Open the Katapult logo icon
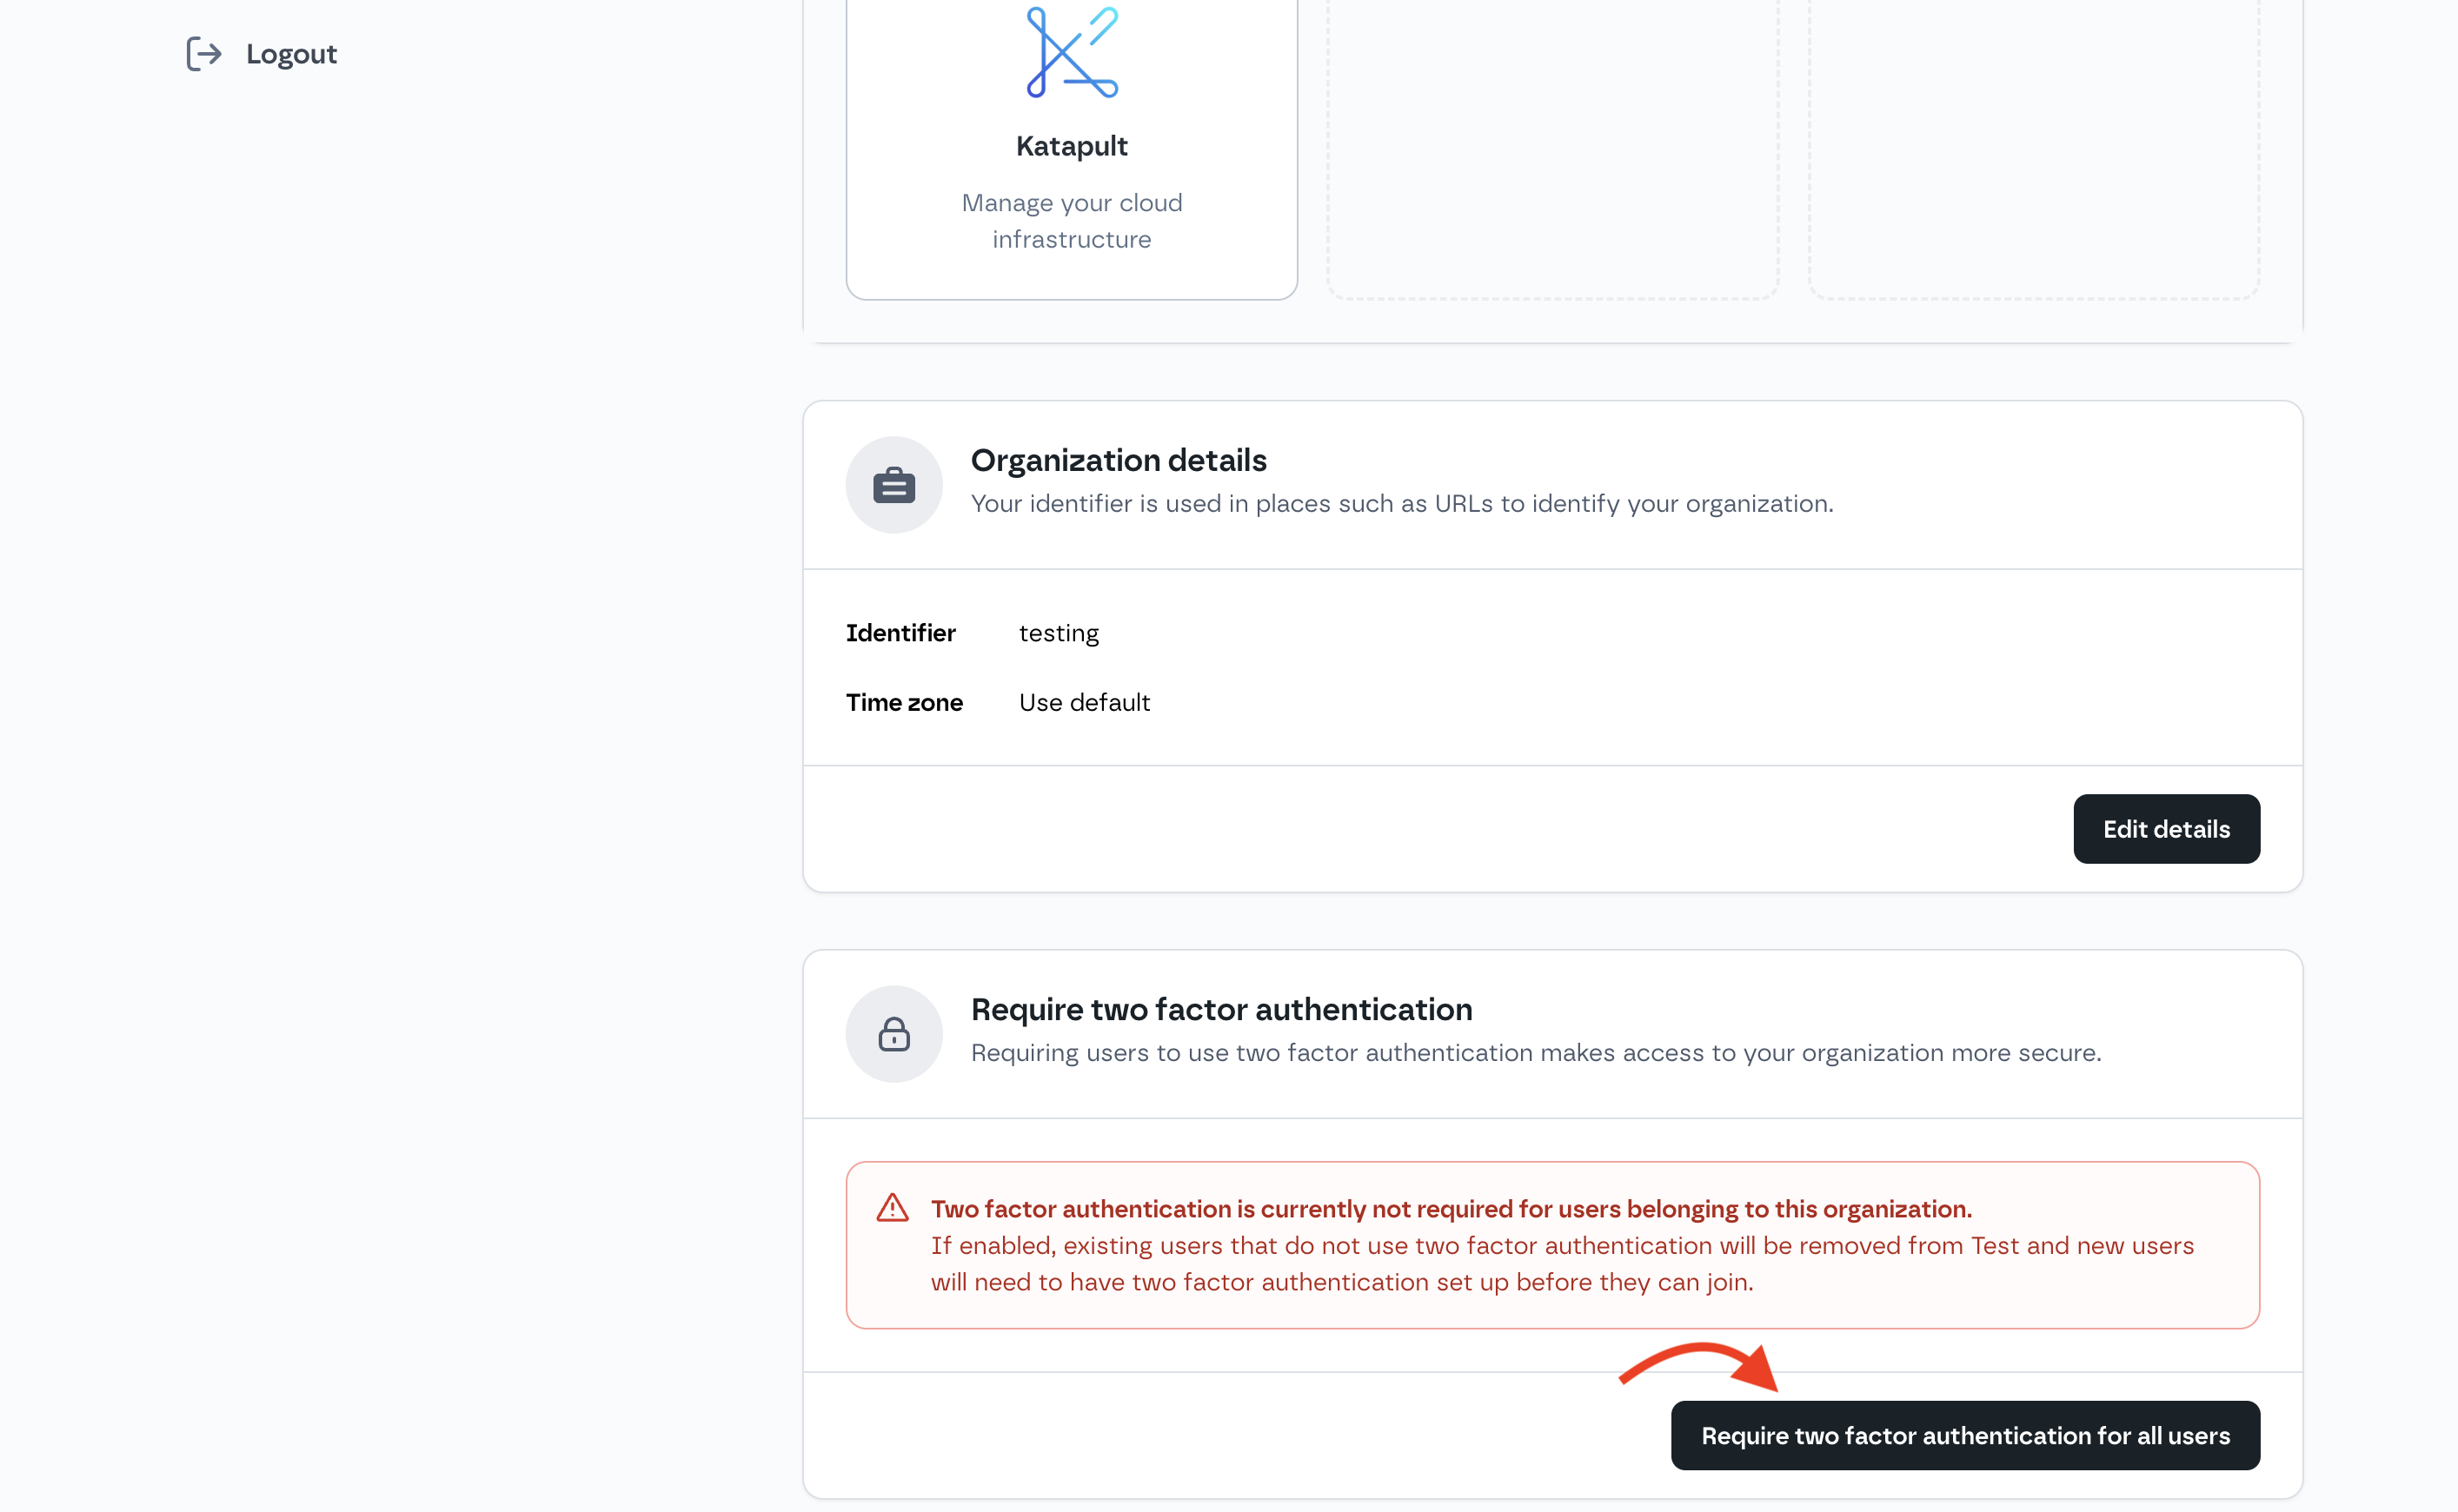 pyautogui.click(x=1072, y=52)
